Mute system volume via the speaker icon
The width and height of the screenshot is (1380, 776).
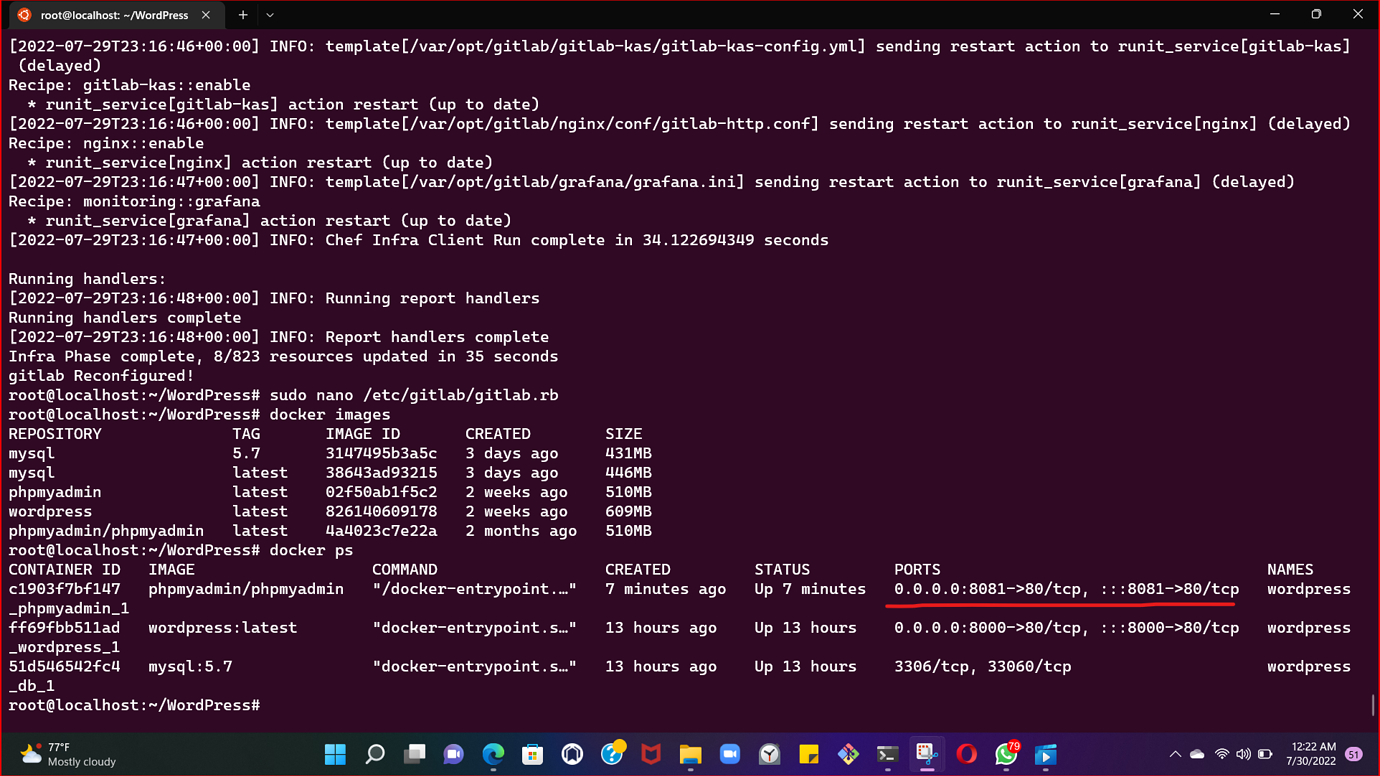pyautogui.click(x=1243, y=756)
